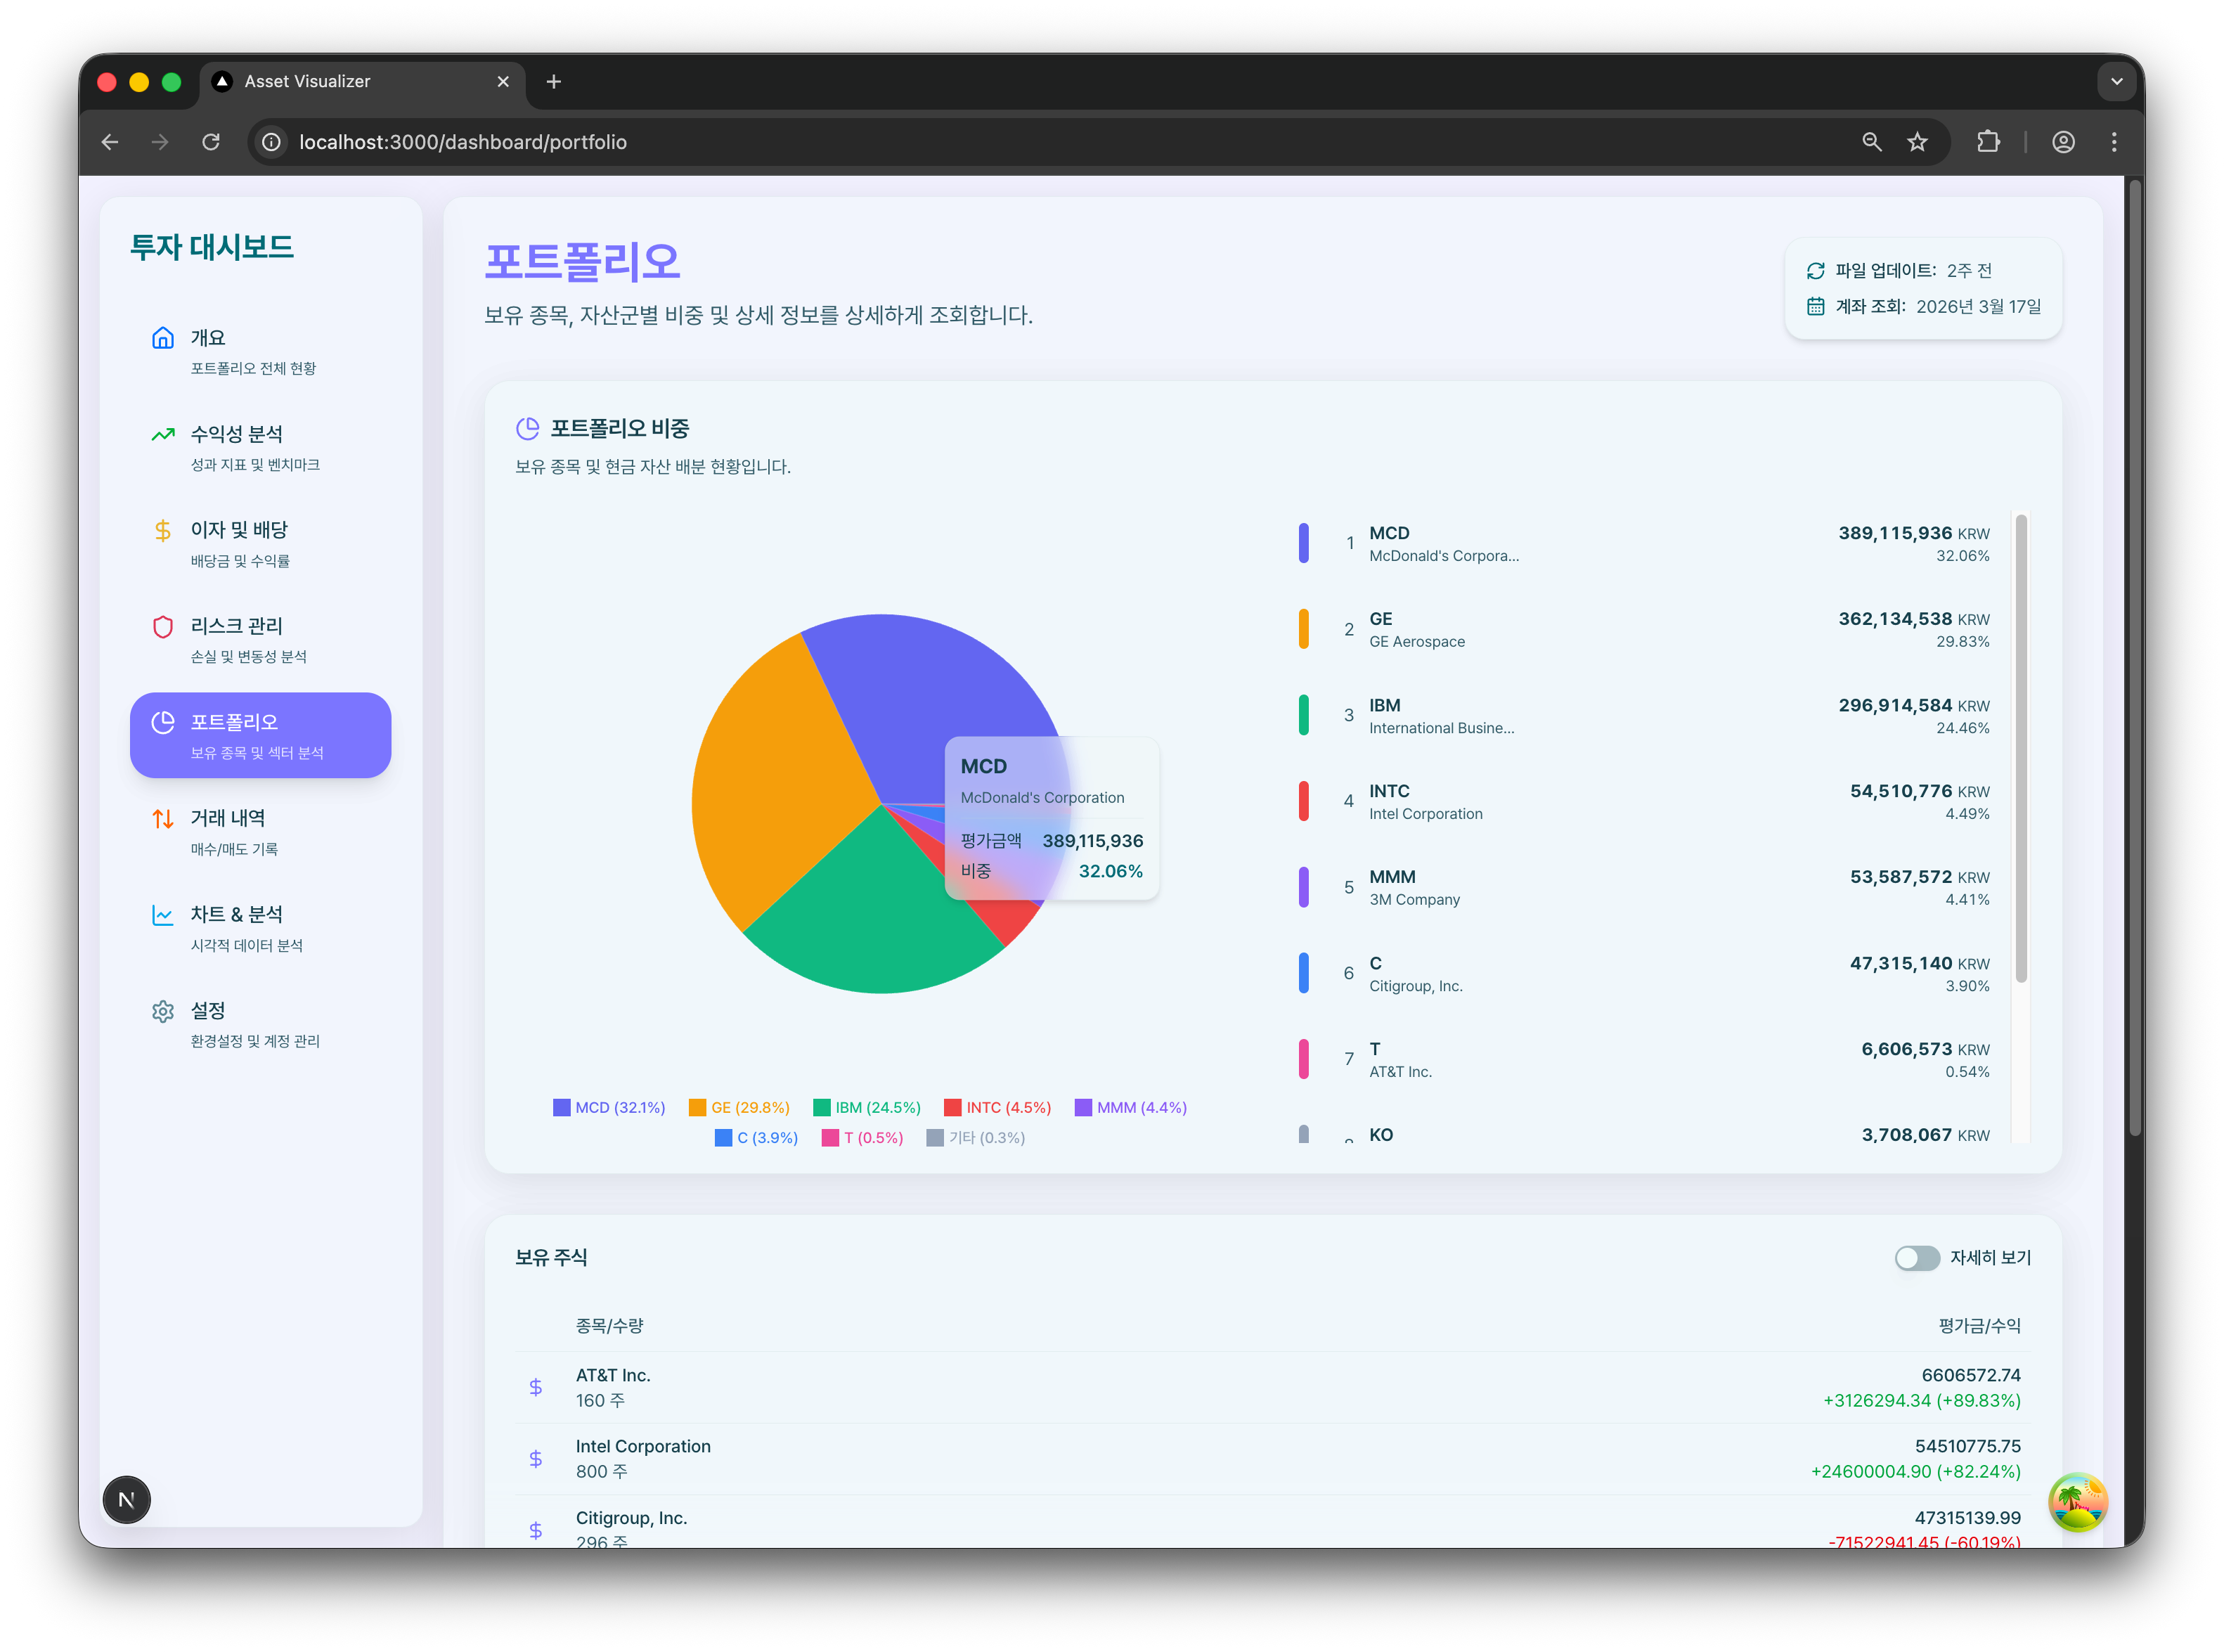This screenshot has height=1652, width=2224.
Task: Click the refresh icon beside 파일 업데이트
Action: coord(1815,271)
